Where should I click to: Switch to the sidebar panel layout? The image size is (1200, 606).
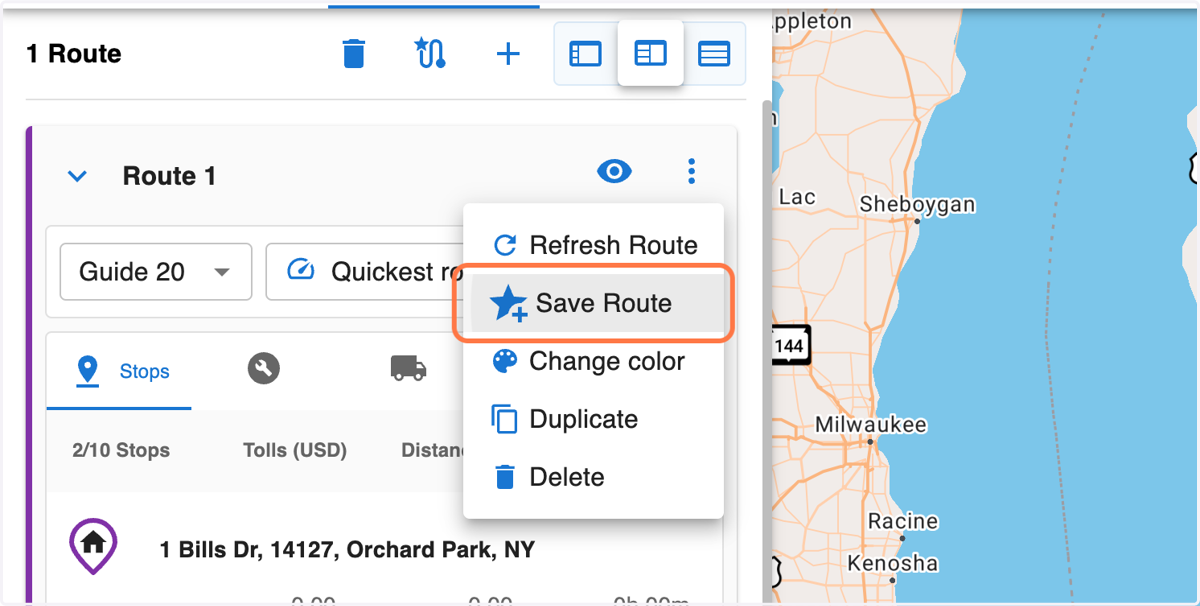coord(586,53)
